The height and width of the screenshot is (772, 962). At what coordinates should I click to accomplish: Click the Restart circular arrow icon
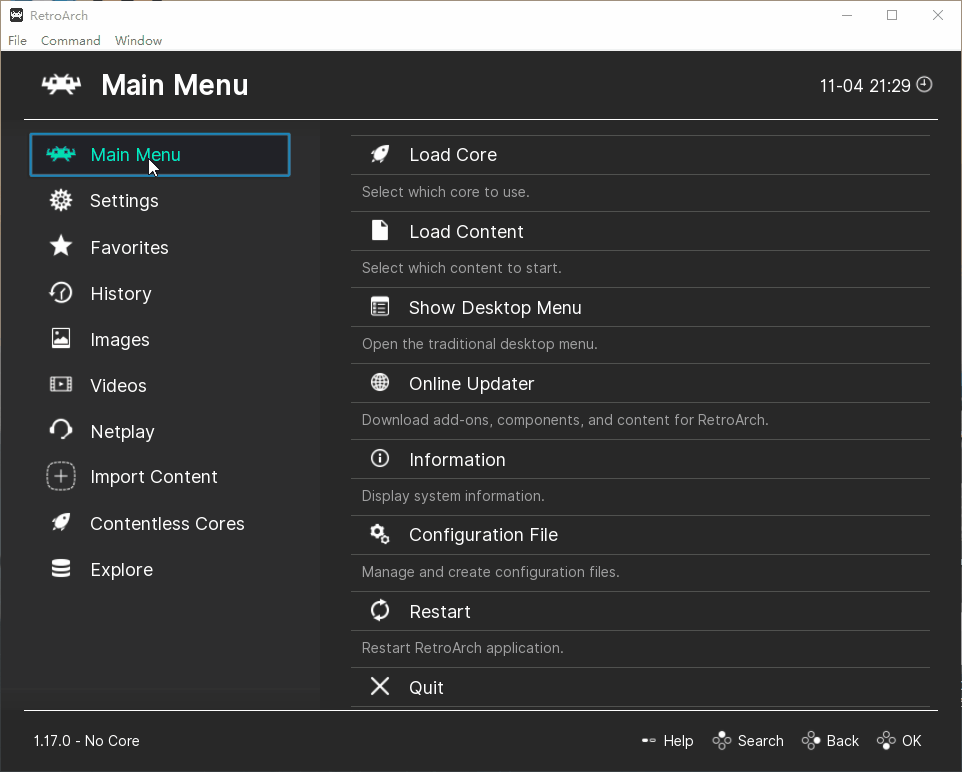380,611
